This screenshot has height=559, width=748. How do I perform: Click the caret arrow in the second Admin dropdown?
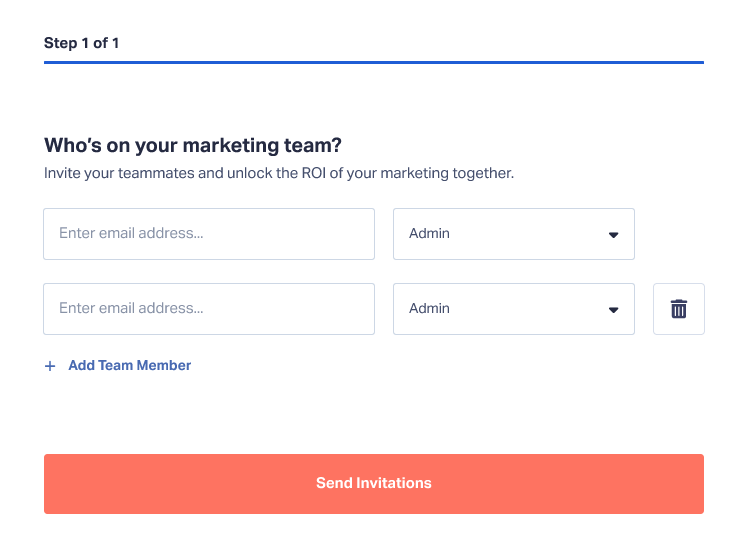[x=613, y=310]
